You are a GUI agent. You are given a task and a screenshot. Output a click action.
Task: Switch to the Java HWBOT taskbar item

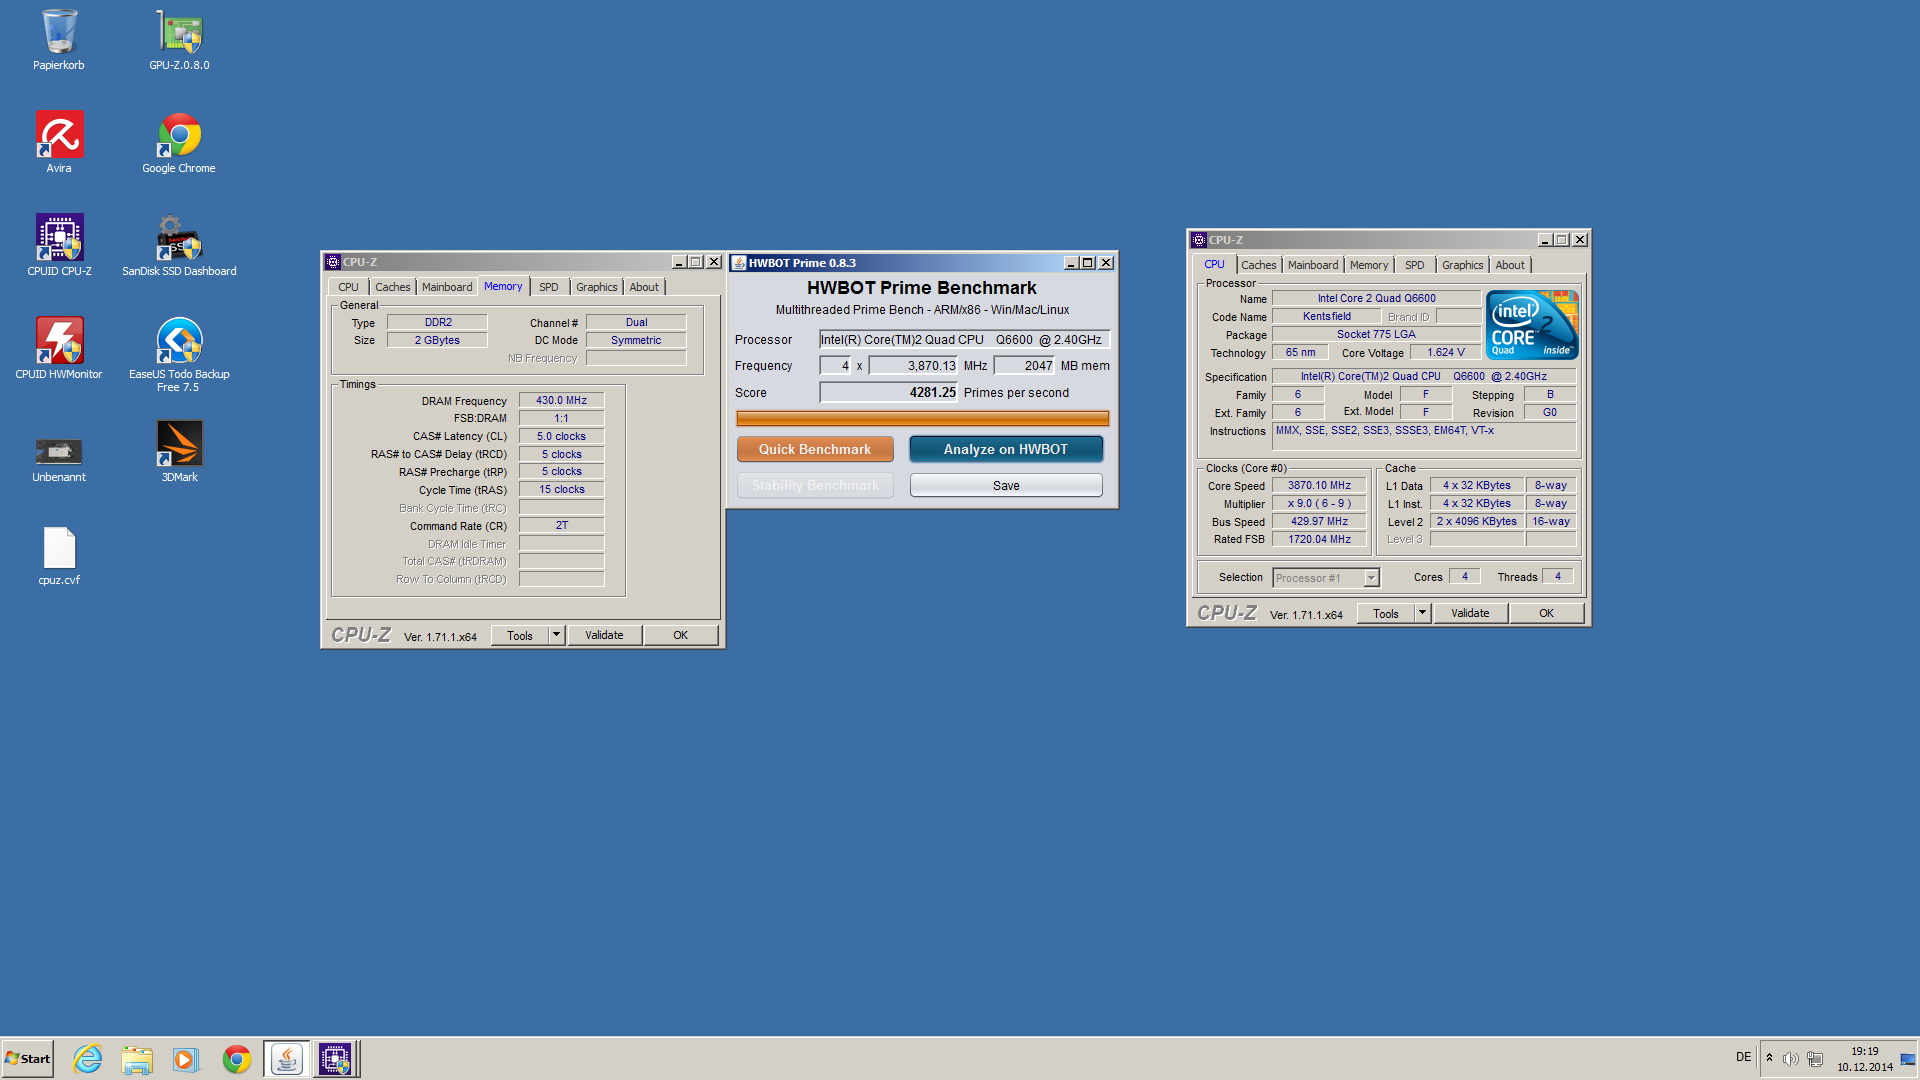point(286,1059)
